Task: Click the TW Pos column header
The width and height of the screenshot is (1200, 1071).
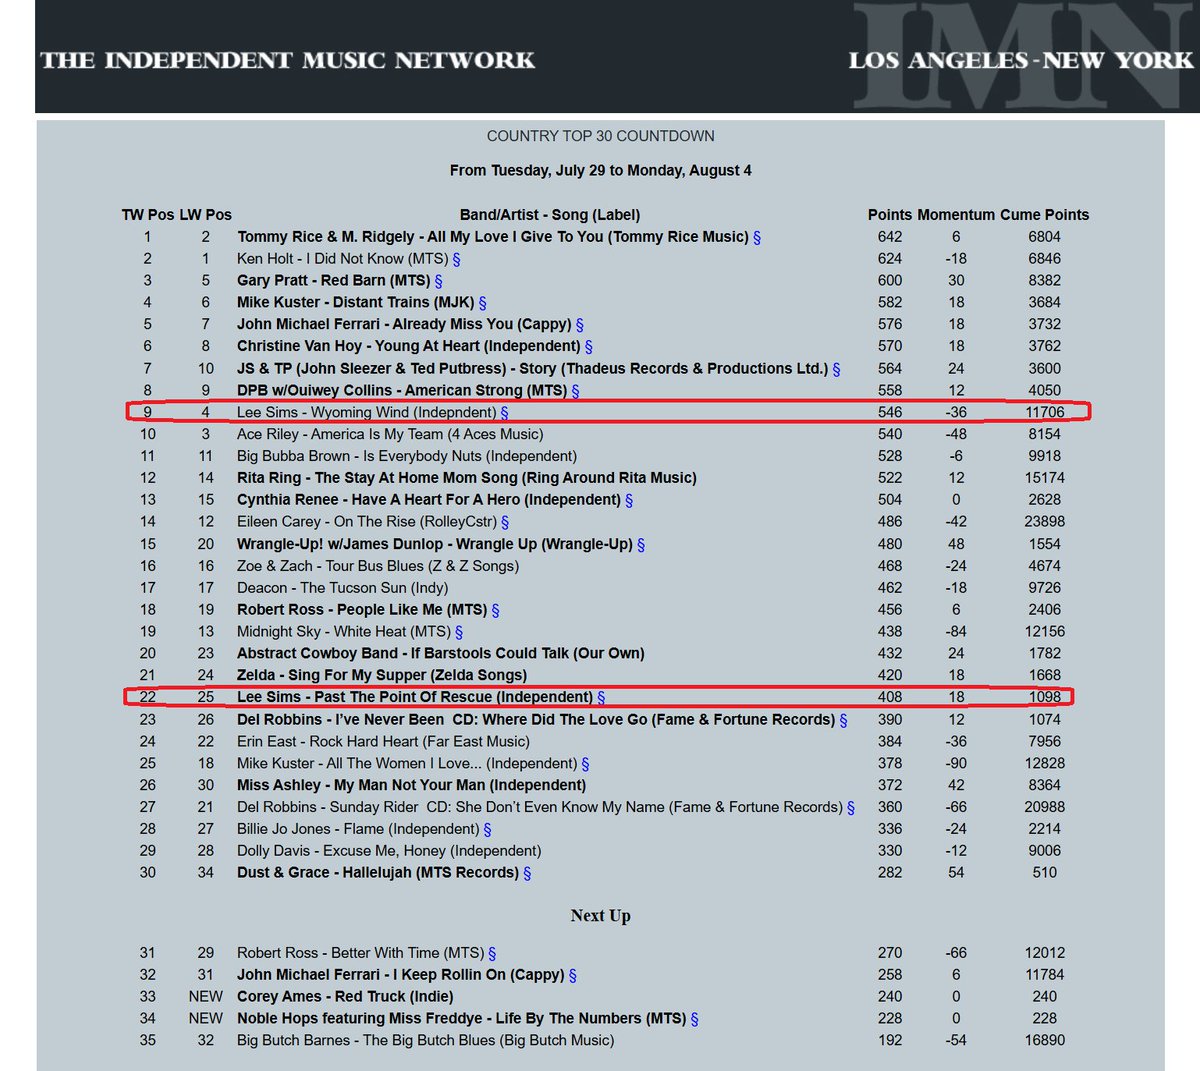Action: tap(148, 215)
